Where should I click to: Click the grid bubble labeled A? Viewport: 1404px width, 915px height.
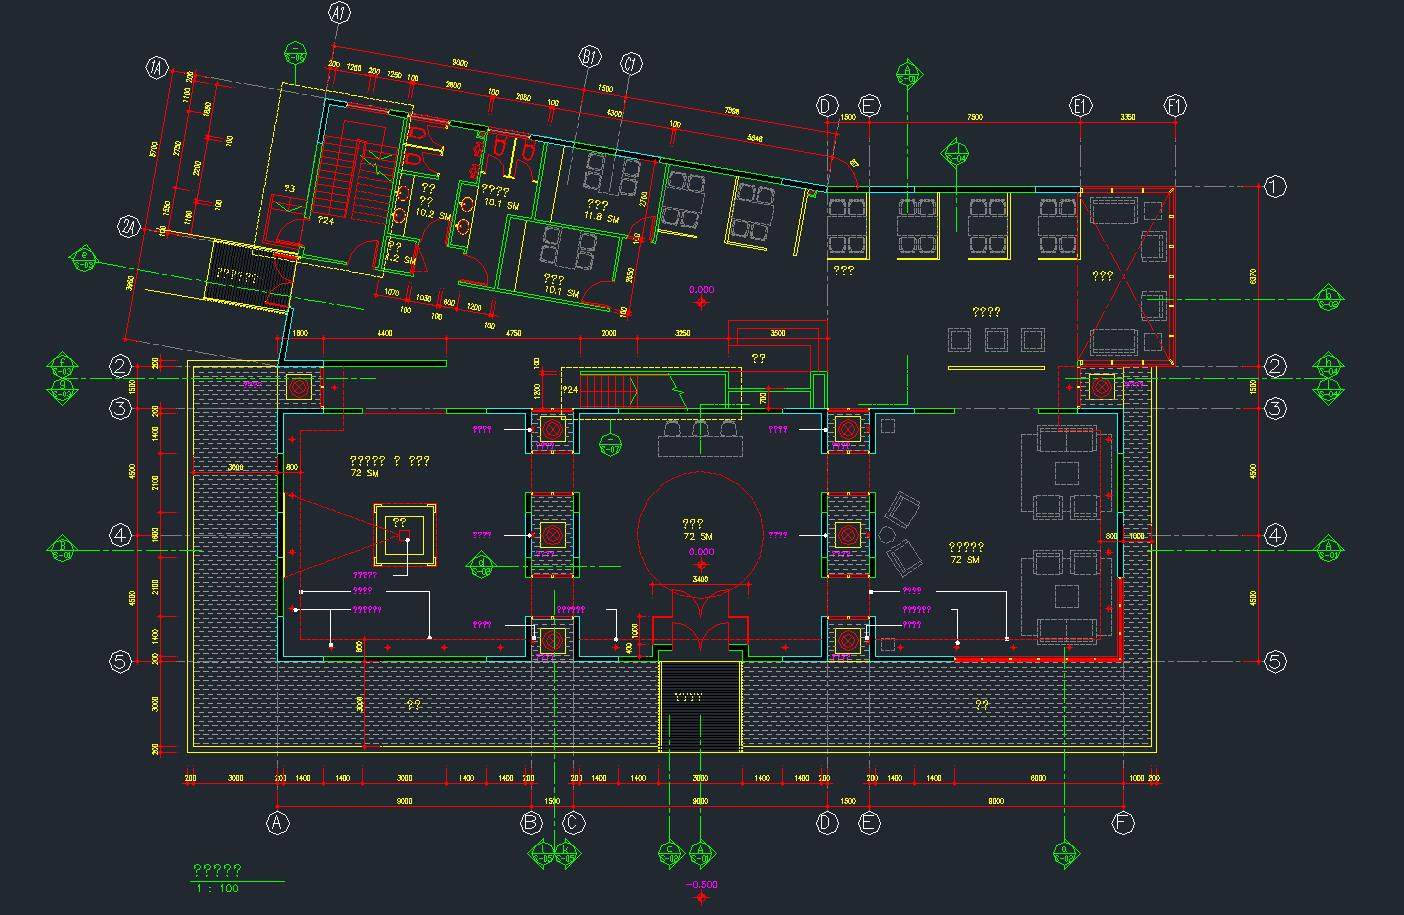[x=277, y=823]
